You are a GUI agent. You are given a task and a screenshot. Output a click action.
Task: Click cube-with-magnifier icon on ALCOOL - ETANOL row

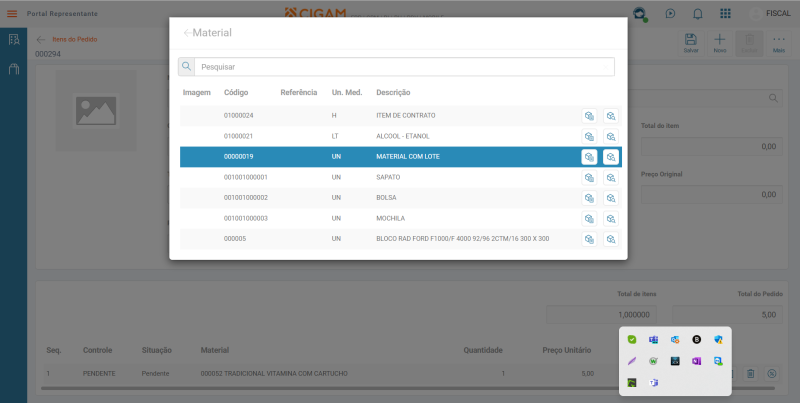click(x=611, y=136)
